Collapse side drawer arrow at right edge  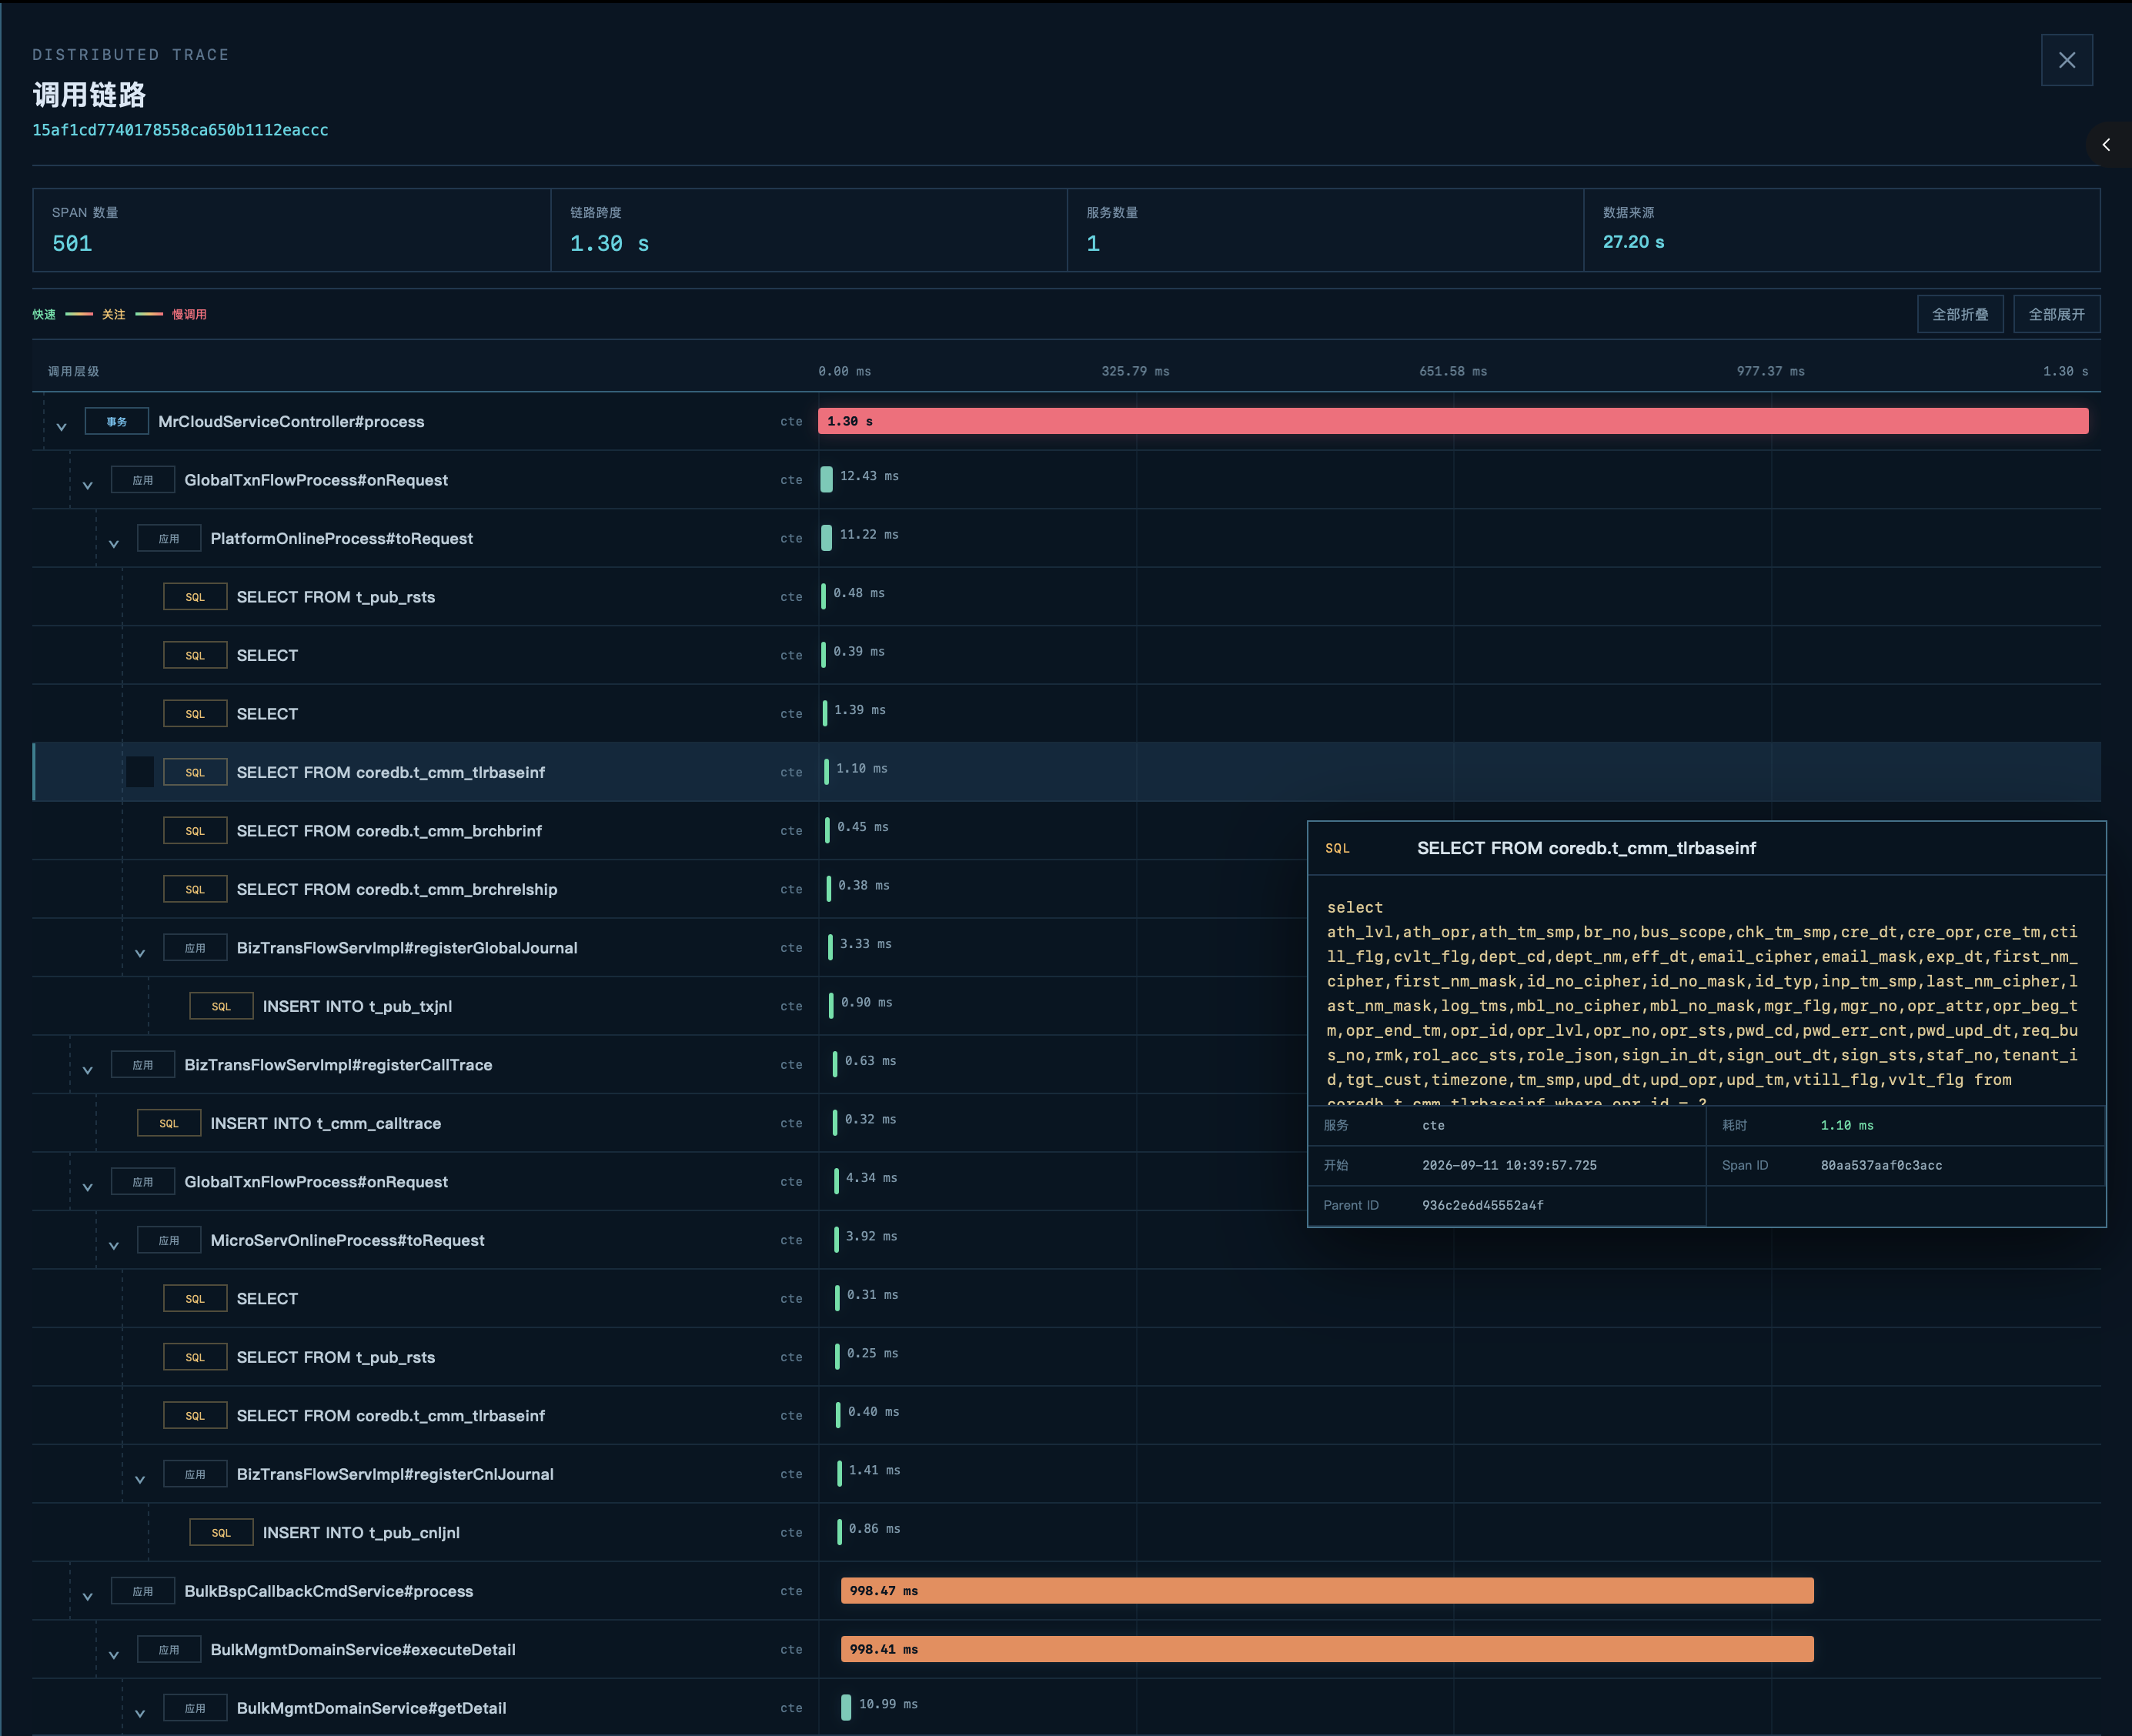coord(2107,145)
